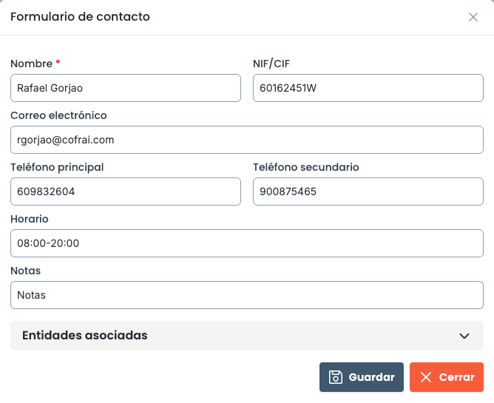Viewport: 494px width, 403px height.
Task: Expand the Entidades asociadas chevron
Action: click(x=464, y=336)
